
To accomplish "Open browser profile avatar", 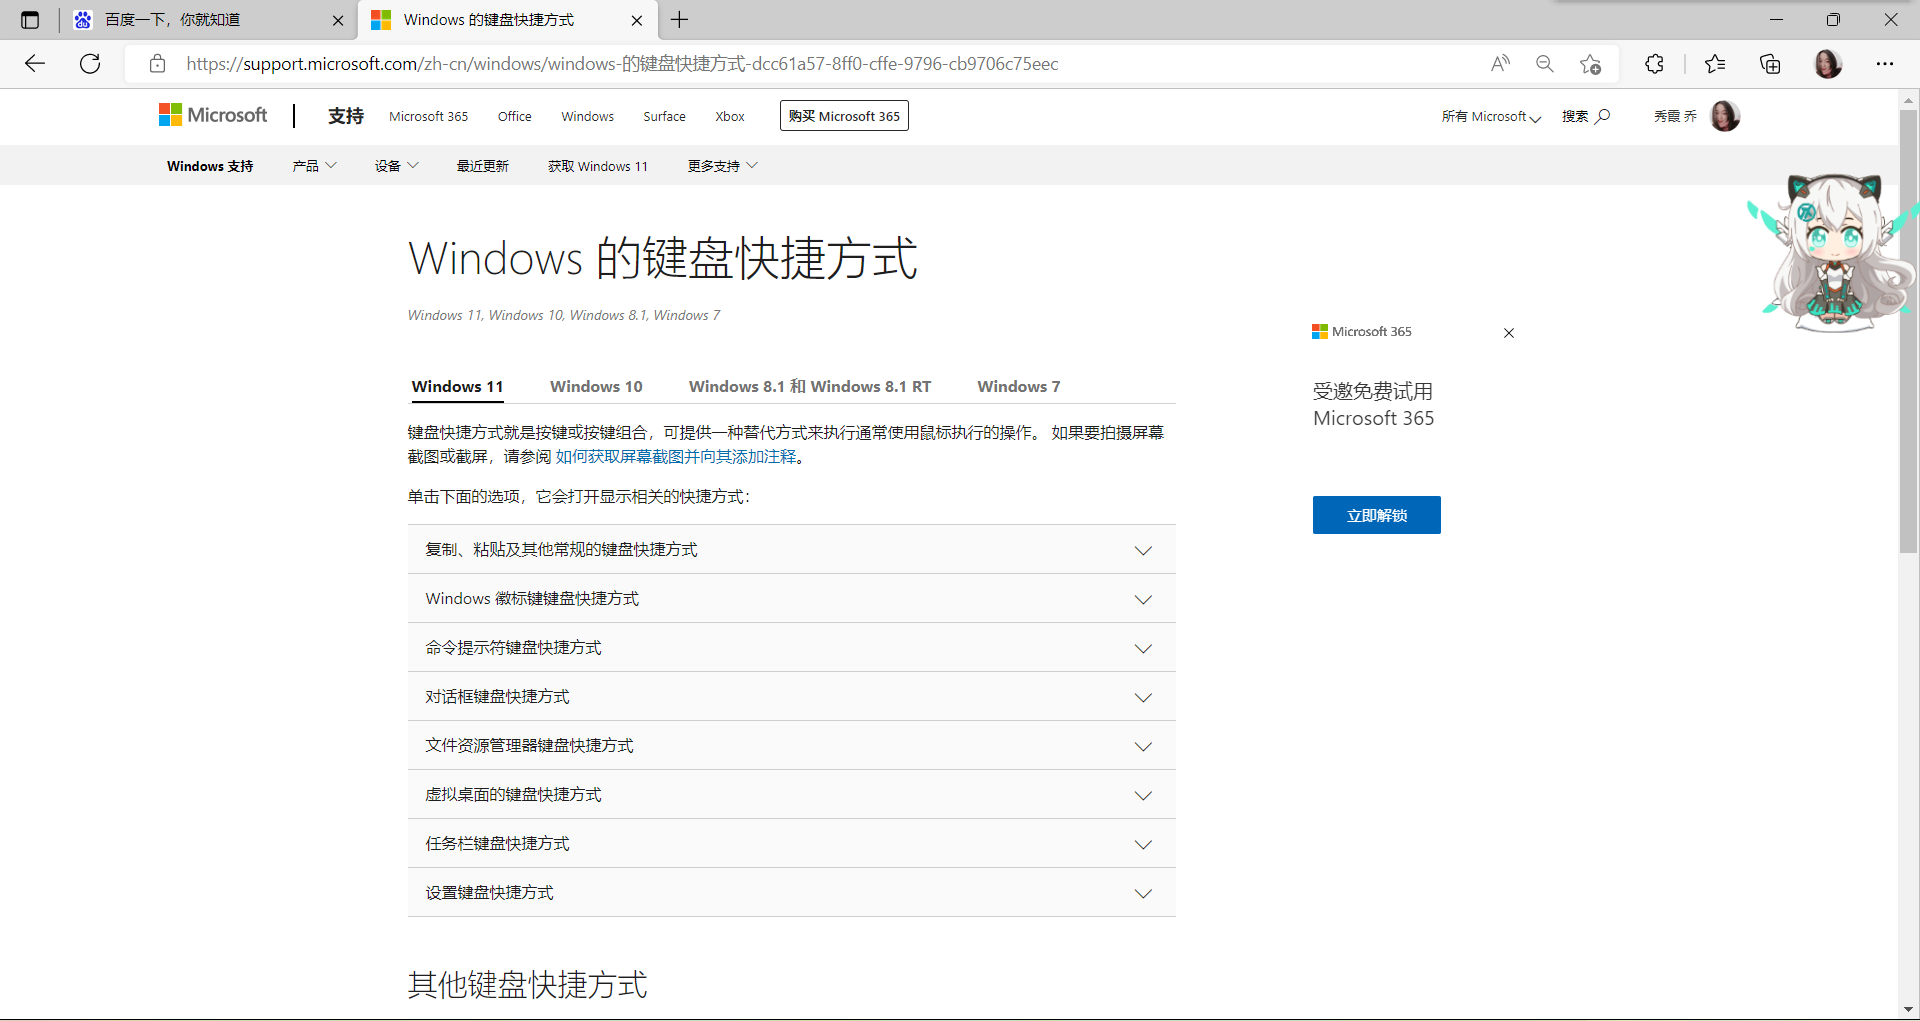I will click(x=1828, y=64).
